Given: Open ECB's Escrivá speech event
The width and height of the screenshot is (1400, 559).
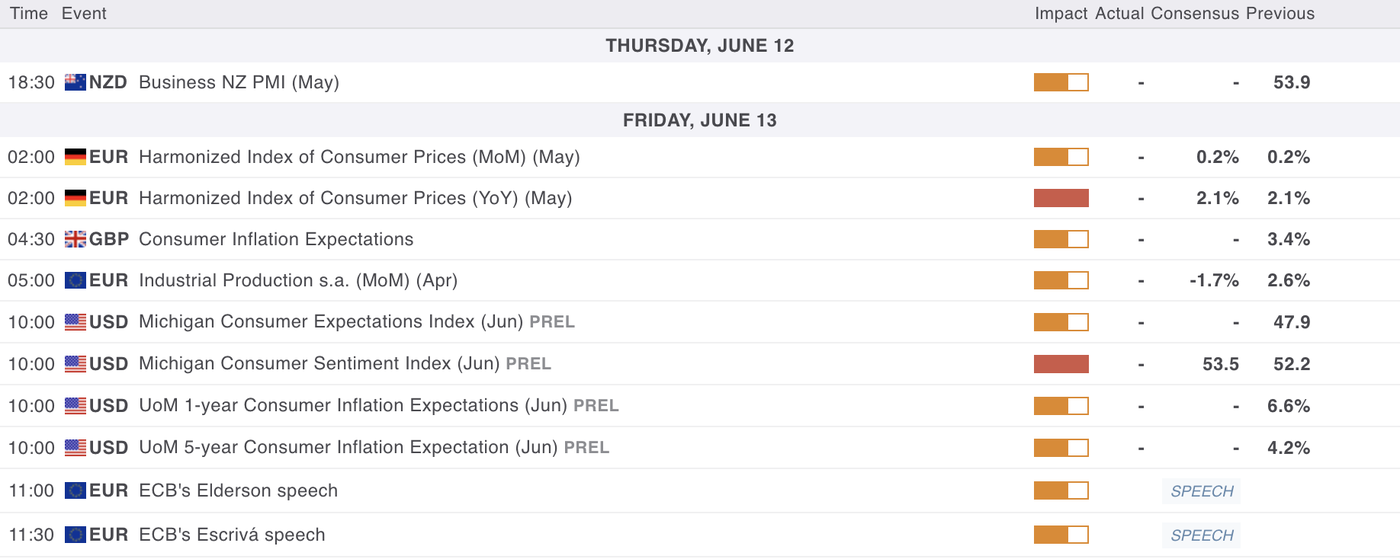Looking at the screenshot, I should tap(232, 534).
